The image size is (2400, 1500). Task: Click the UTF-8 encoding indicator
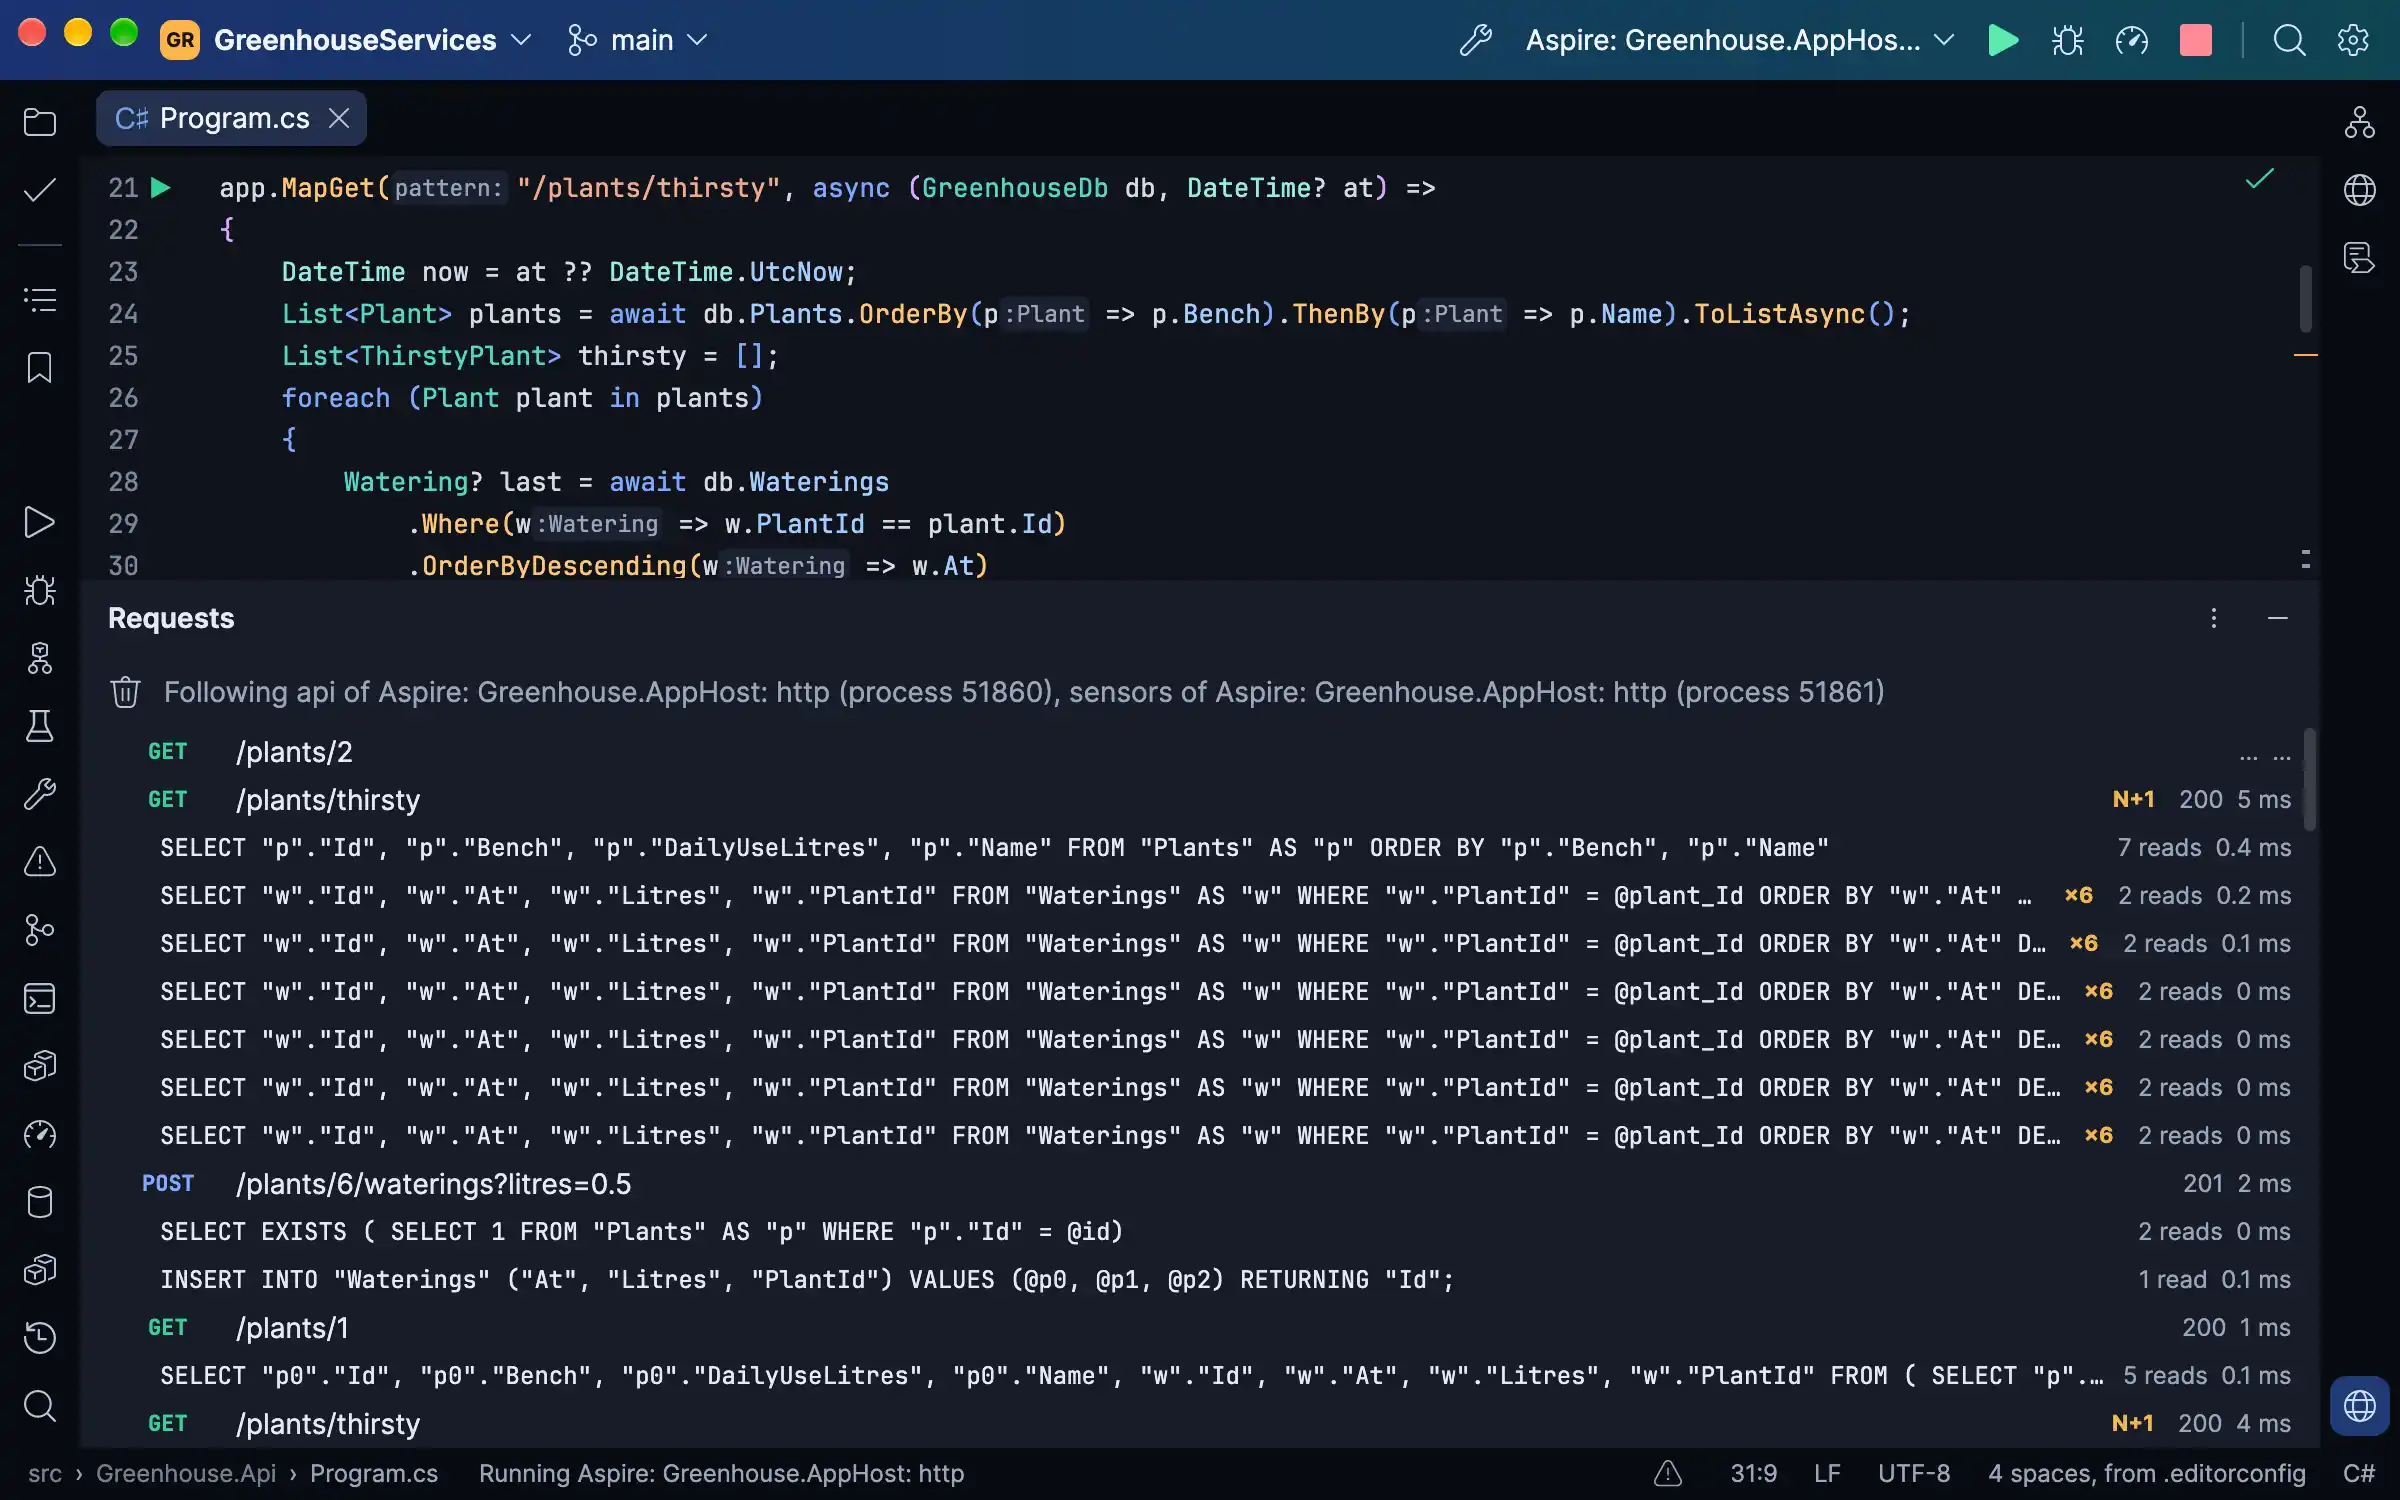click(x=1914, y=1474)
